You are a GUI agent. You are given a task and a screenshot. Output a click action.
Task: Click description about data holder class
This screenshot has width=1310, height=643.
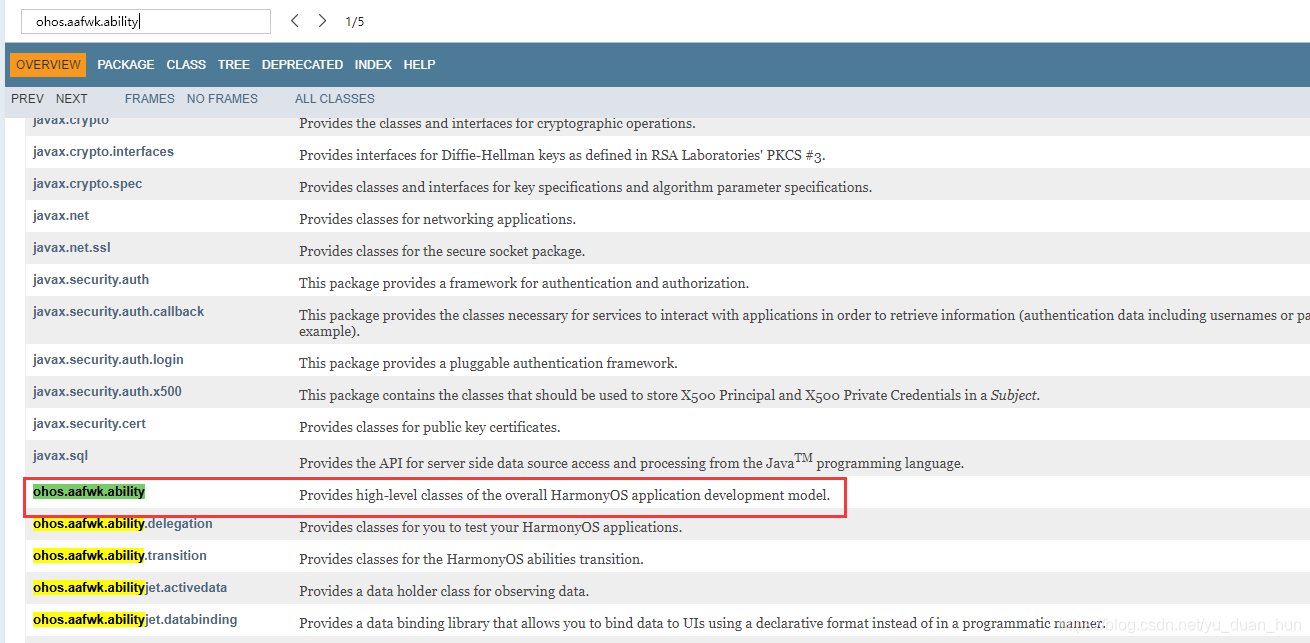tap(444, 592)
